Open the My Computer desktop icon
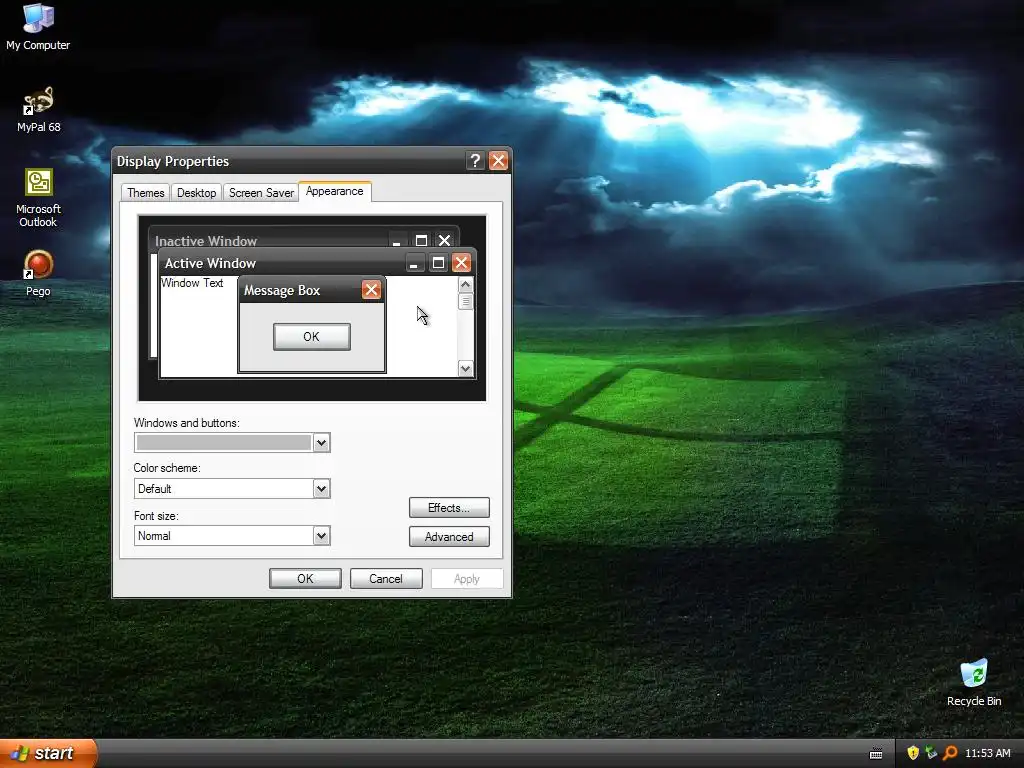The height and width of the screenshot is (768, 1024). (x=38, y=26)
